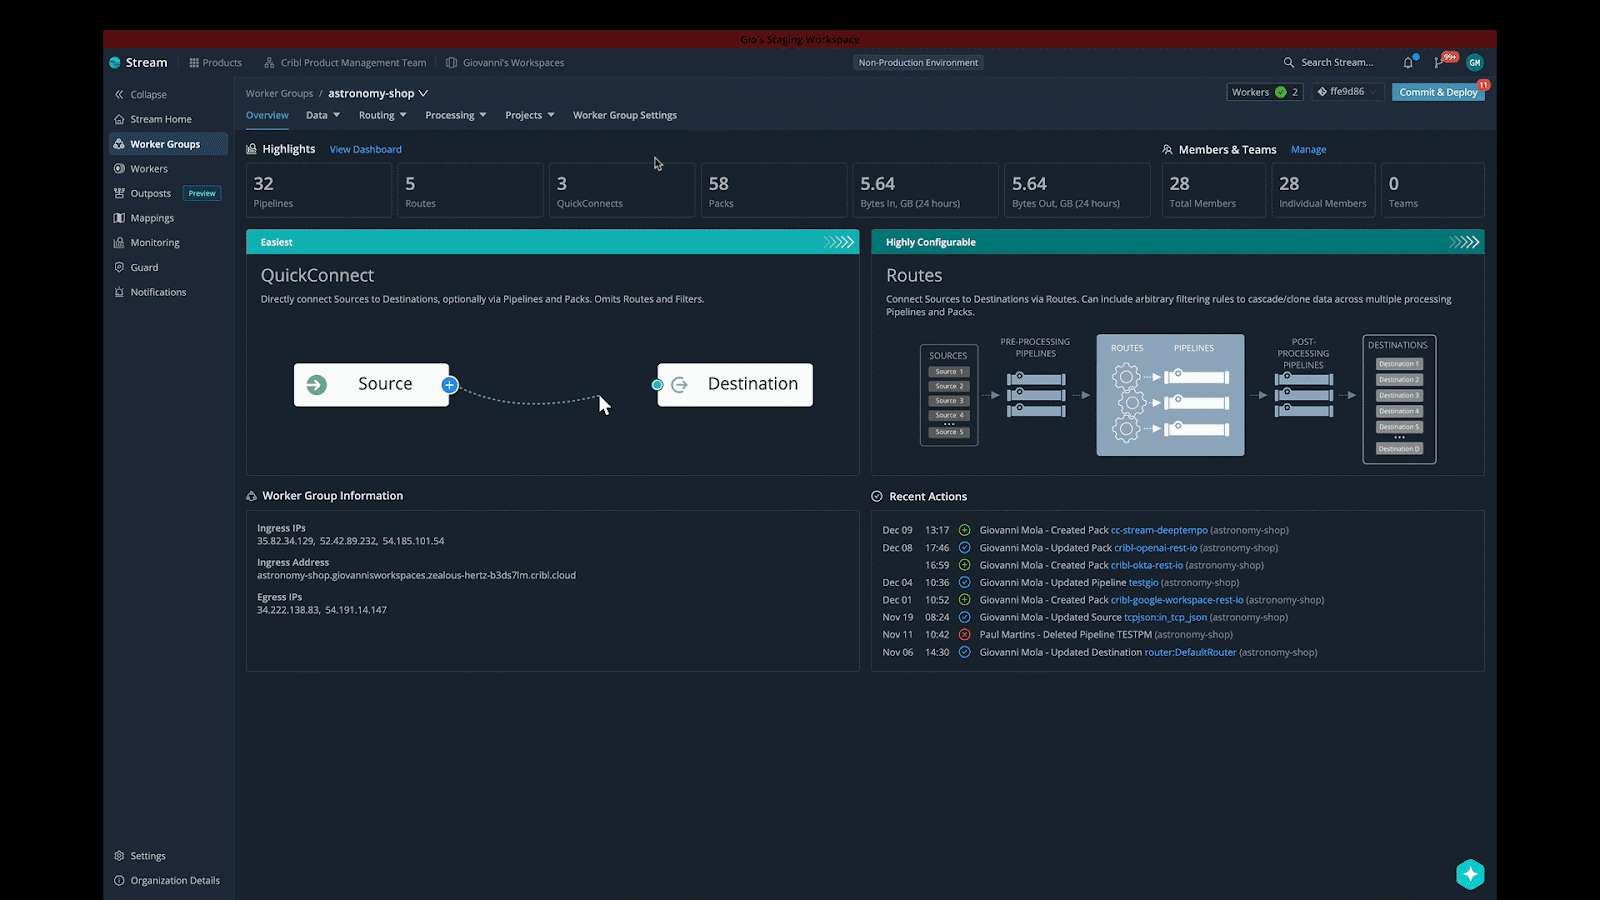Click the Monitoring sidebar icon
Viewport: 1600px width, 900px height.
point(119,243)
